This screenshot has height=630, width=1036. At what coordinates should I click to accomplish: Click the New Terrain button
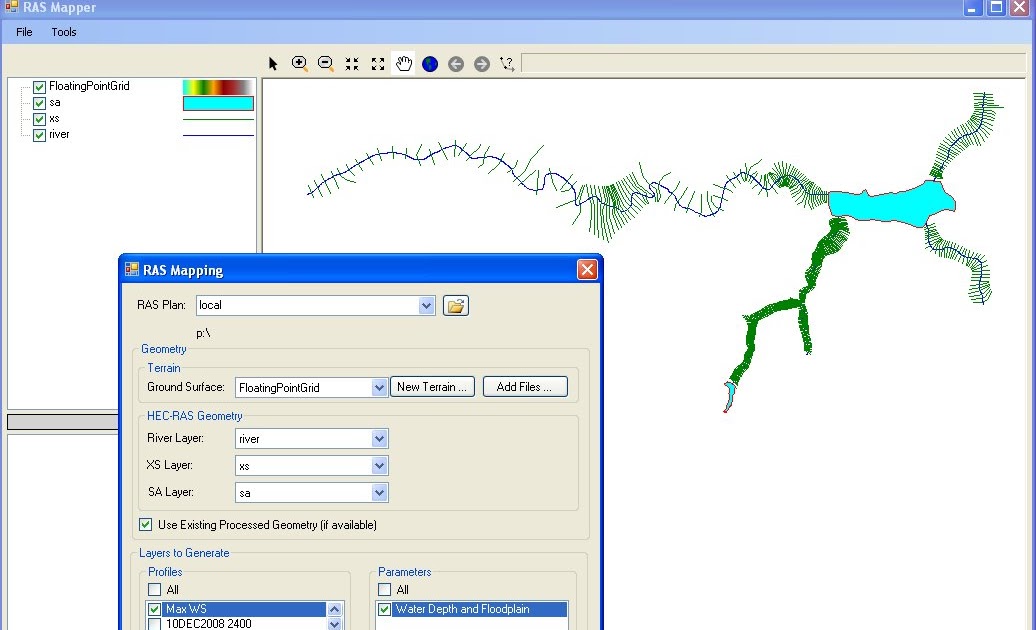[432, 386]
